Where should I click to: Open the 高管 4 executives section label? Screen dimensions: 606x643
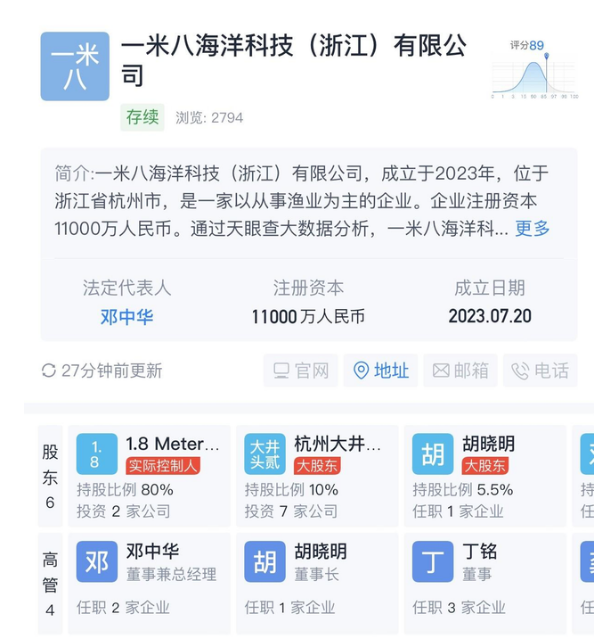point(50,584)
